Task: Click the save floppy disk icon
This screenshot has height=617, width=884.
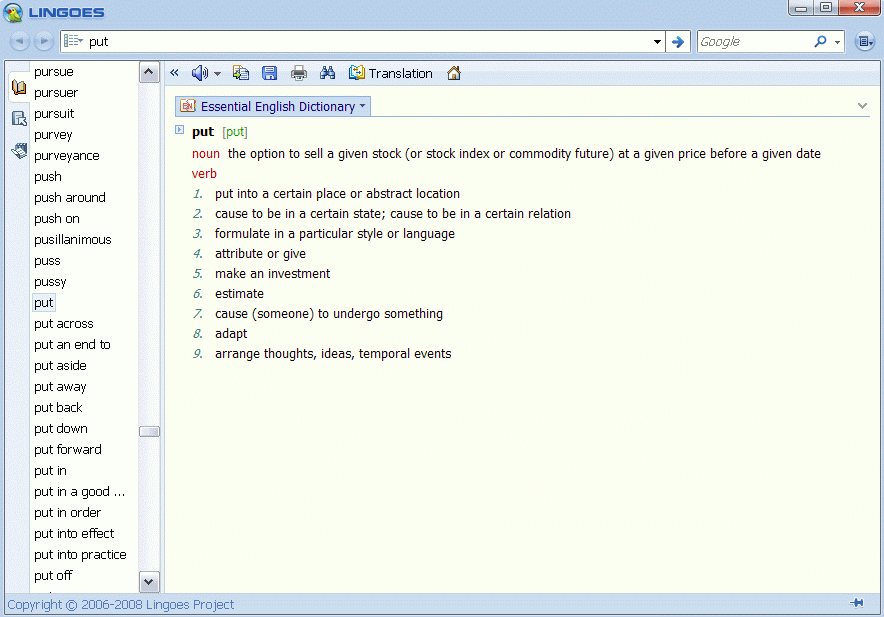Action: click(269, 73)
